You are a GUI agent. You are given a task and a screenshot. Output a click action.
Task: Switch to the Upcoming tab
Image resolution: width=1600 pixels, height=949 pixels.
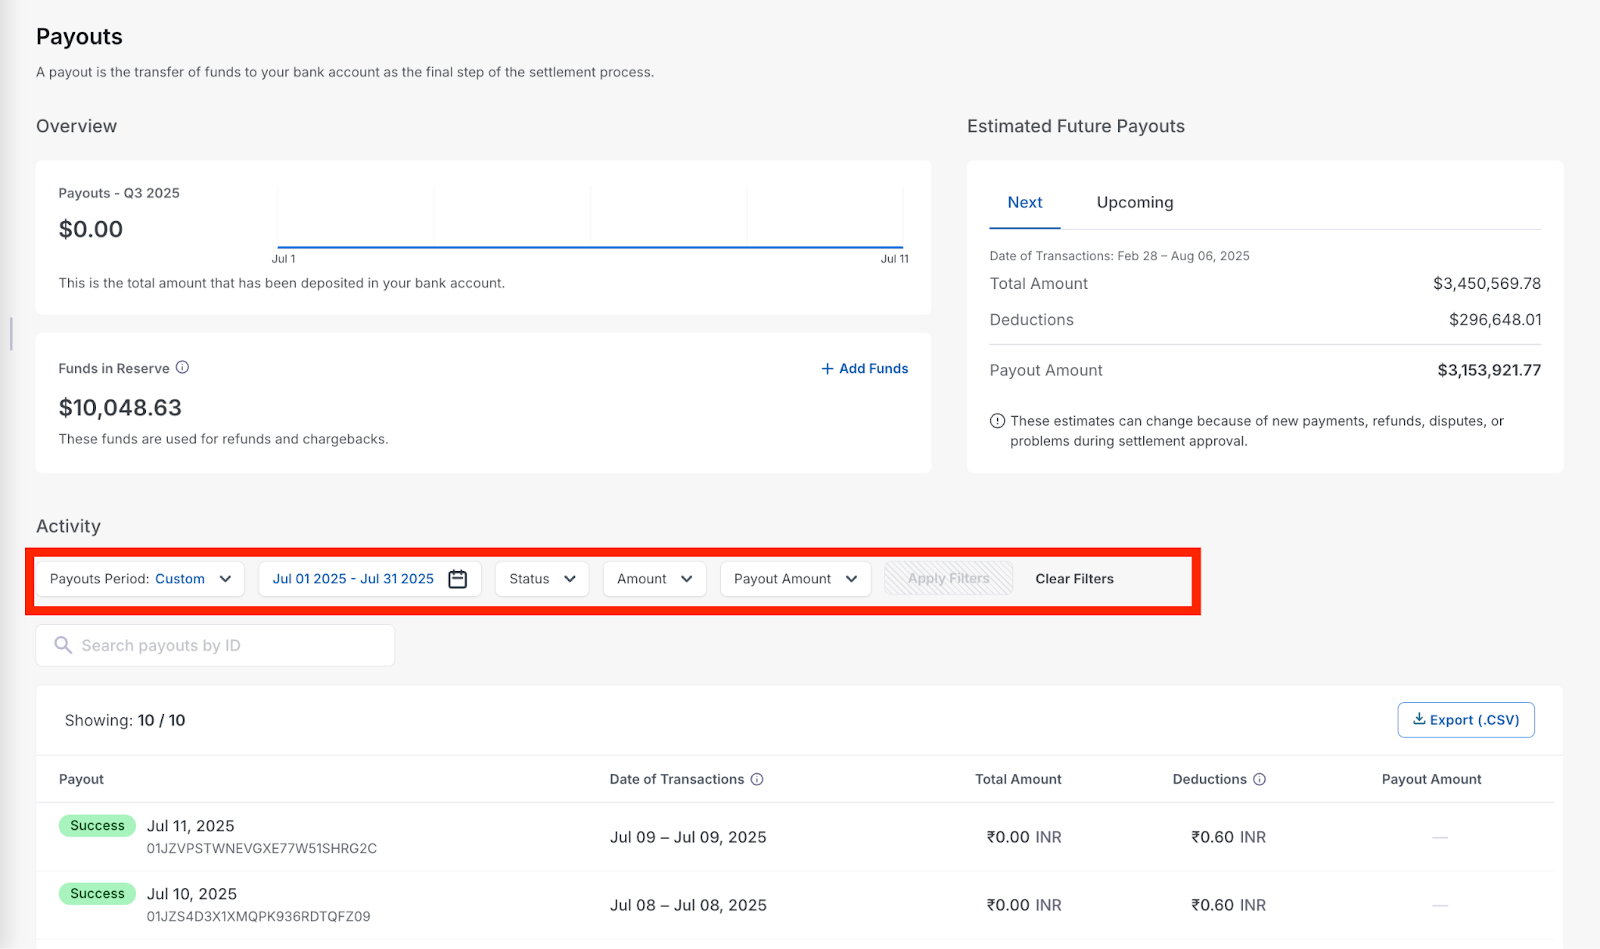1135,202
